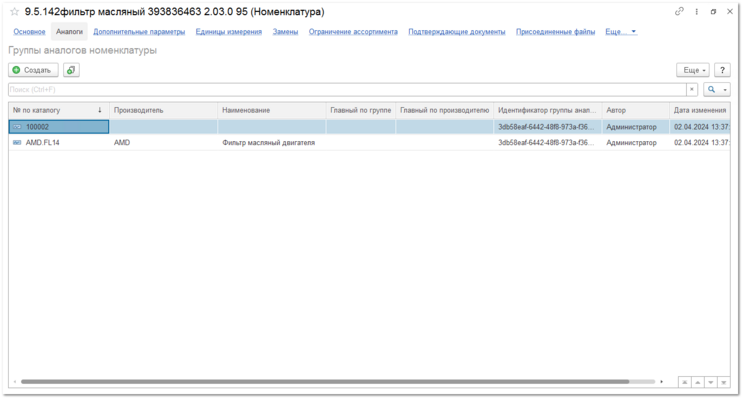Jump to first row with the top arrow
The height and width of the screenshot is (399, 743).
[x=685, y=382]
